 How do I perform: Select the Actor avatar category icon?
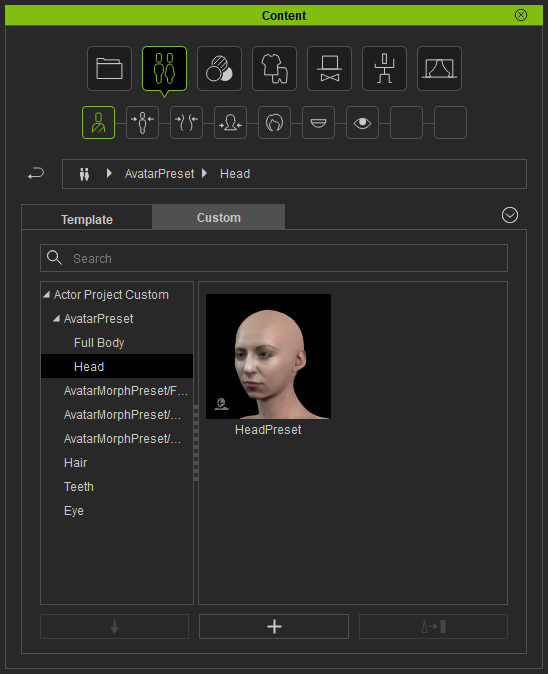coord(164,68)
